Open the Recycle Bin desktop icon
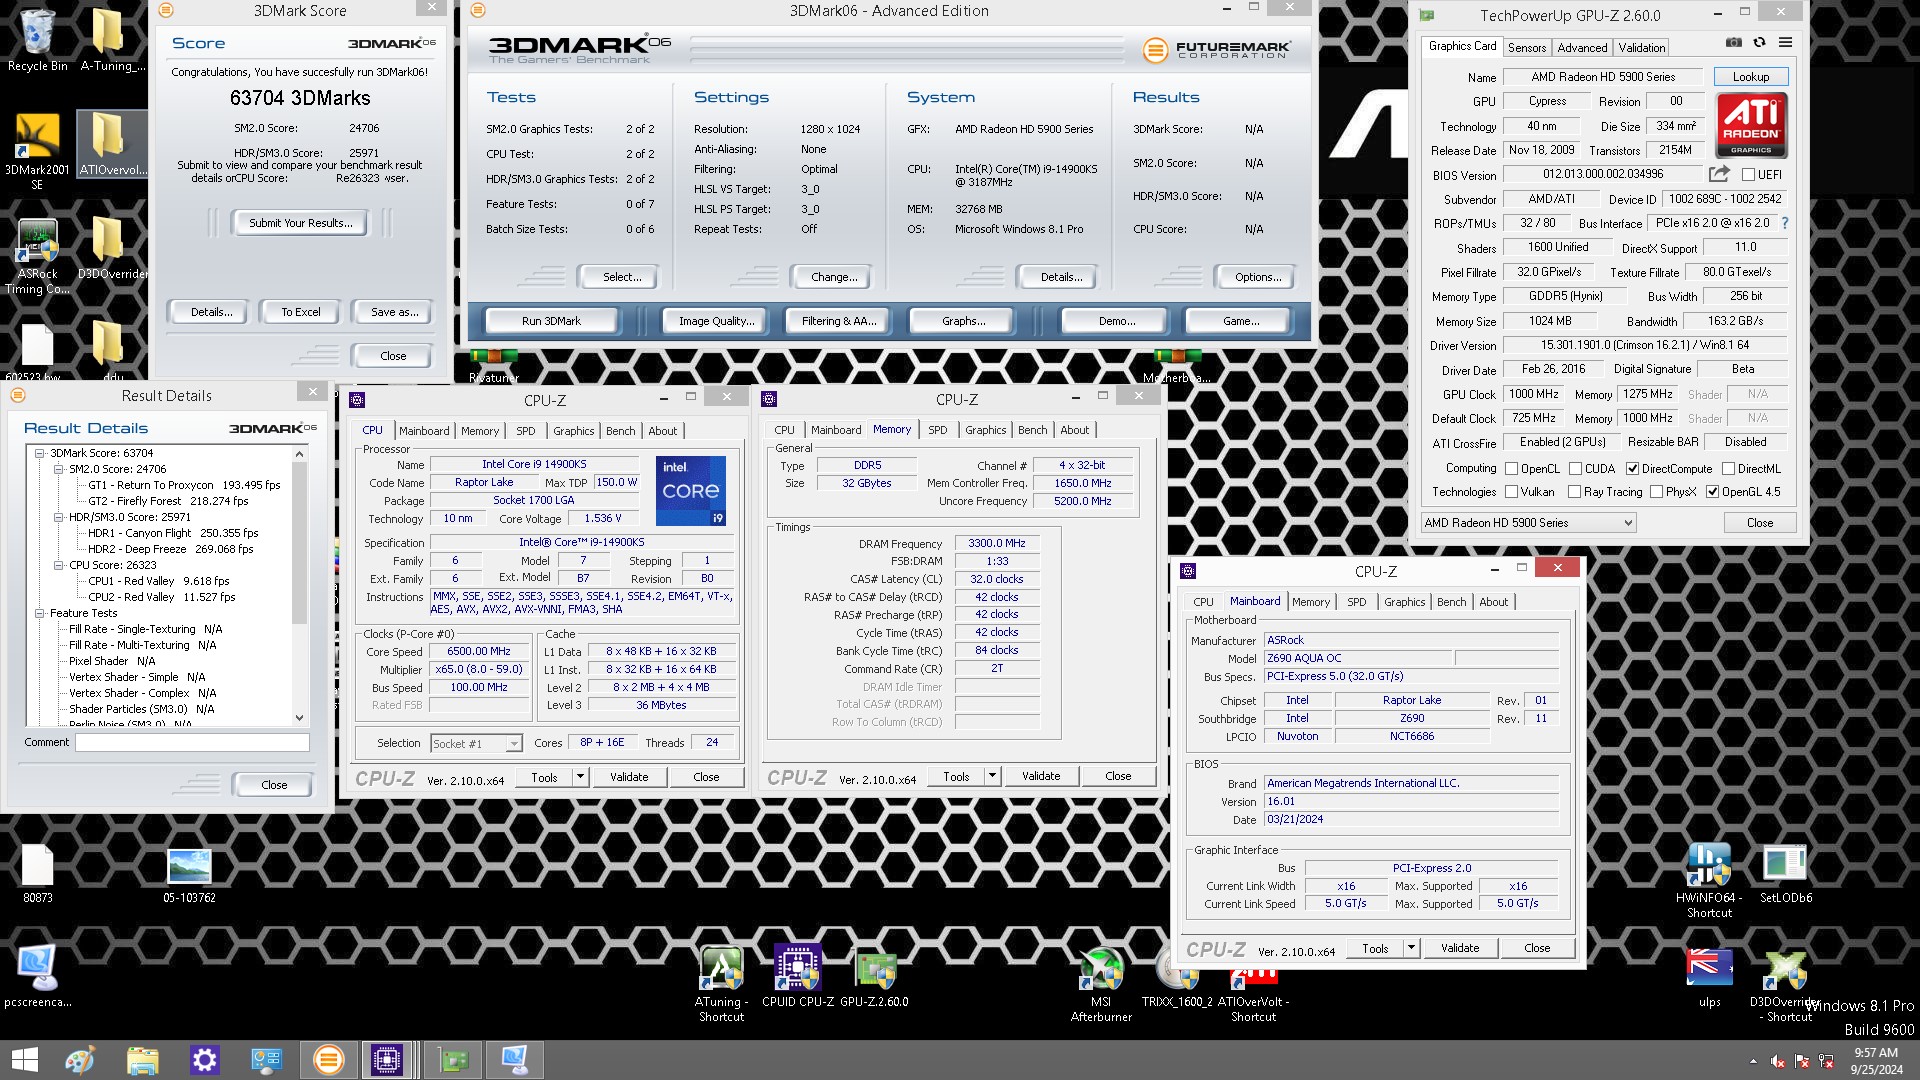 point(37,40)
